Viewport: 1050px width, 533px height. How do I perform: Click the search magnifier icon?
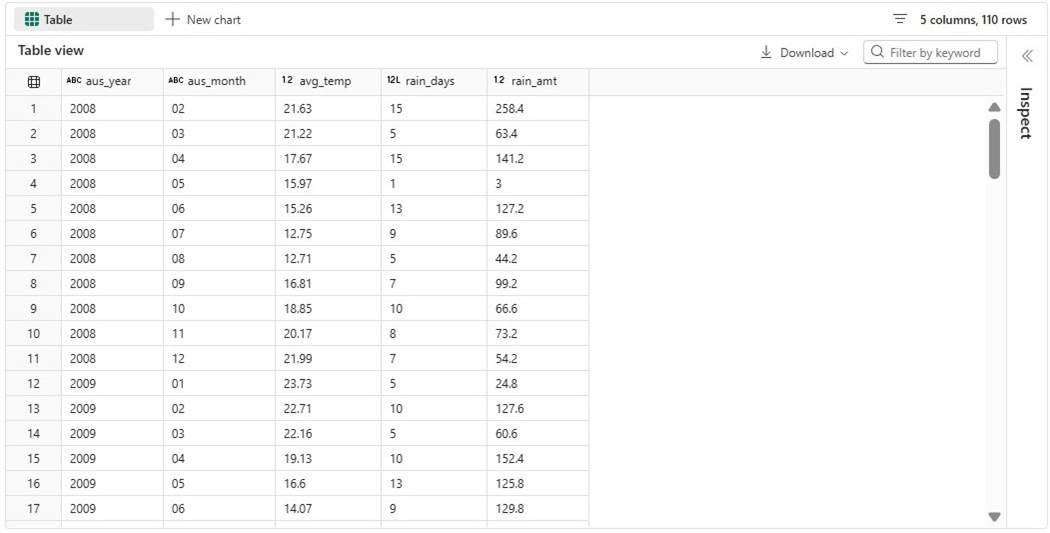877,53
